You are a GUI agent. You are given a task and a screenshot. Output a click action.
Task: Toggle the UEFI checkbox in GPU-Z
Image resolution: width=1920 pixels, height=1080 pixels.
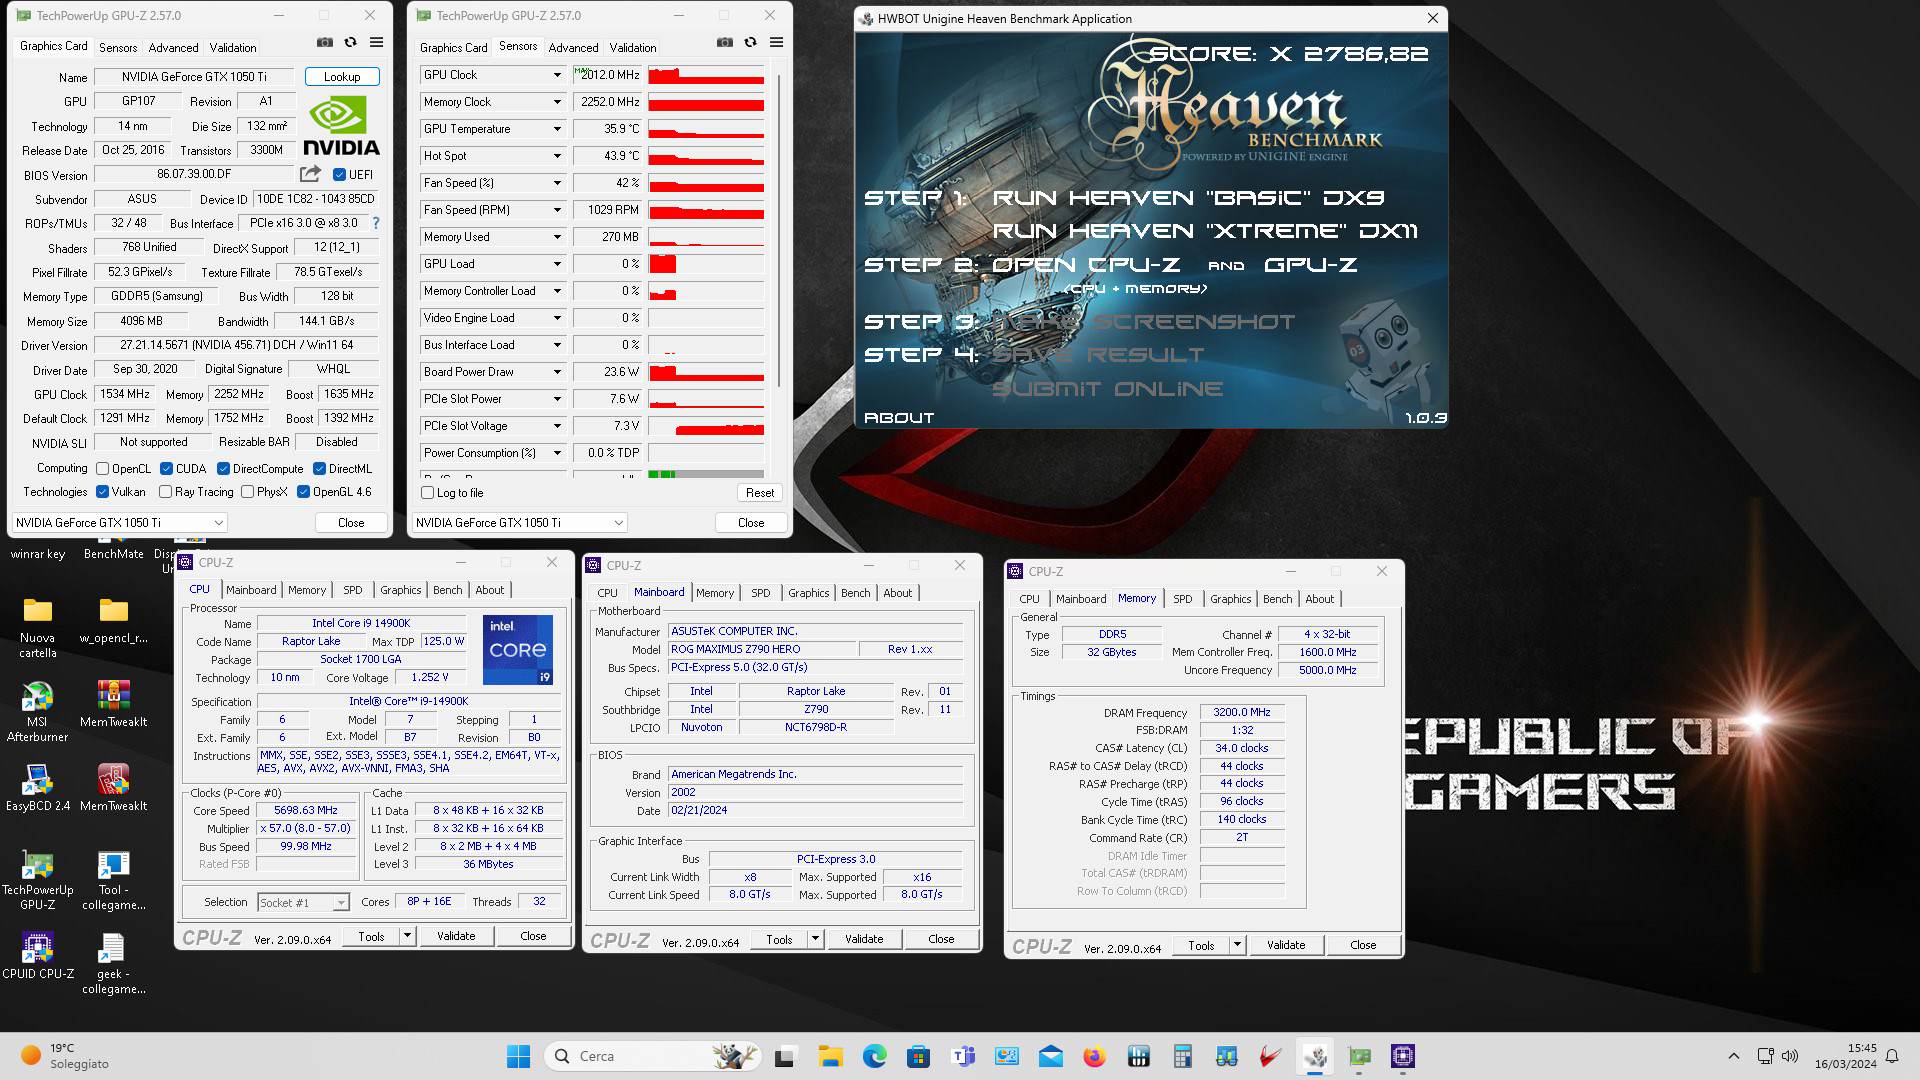click(x=339, y=174)
